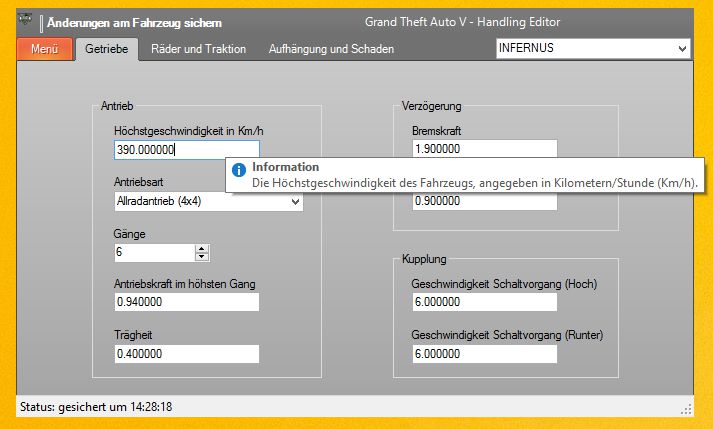Open the Räder und Traktion tab
This screenshot has height=429, width=713.
click(198, 48)
